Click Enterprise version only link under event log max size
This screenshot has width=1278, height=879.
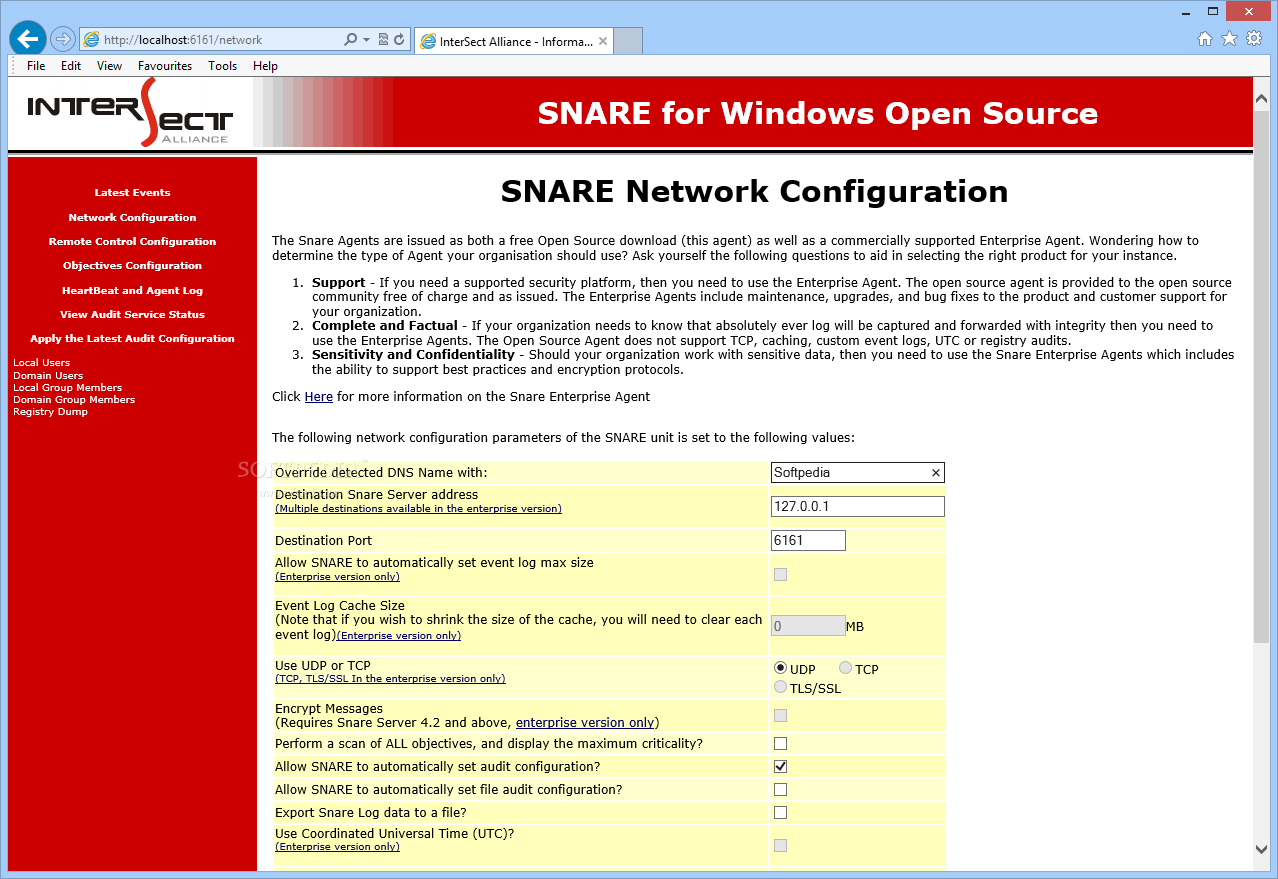click(x=337, y=577)
